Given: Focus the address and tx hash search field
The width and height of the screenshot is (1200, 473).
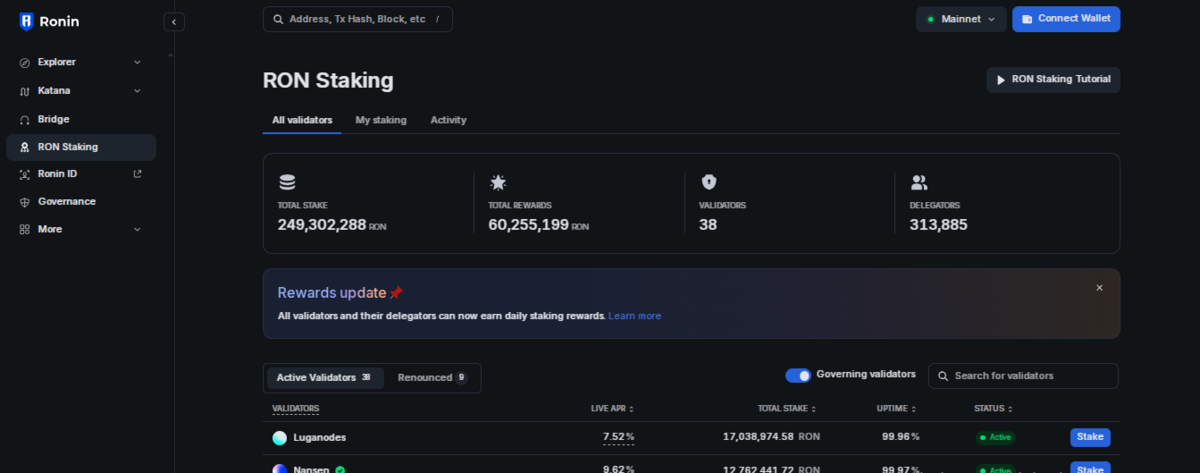Looking at the screenshot, I should [x=358, y=19].
